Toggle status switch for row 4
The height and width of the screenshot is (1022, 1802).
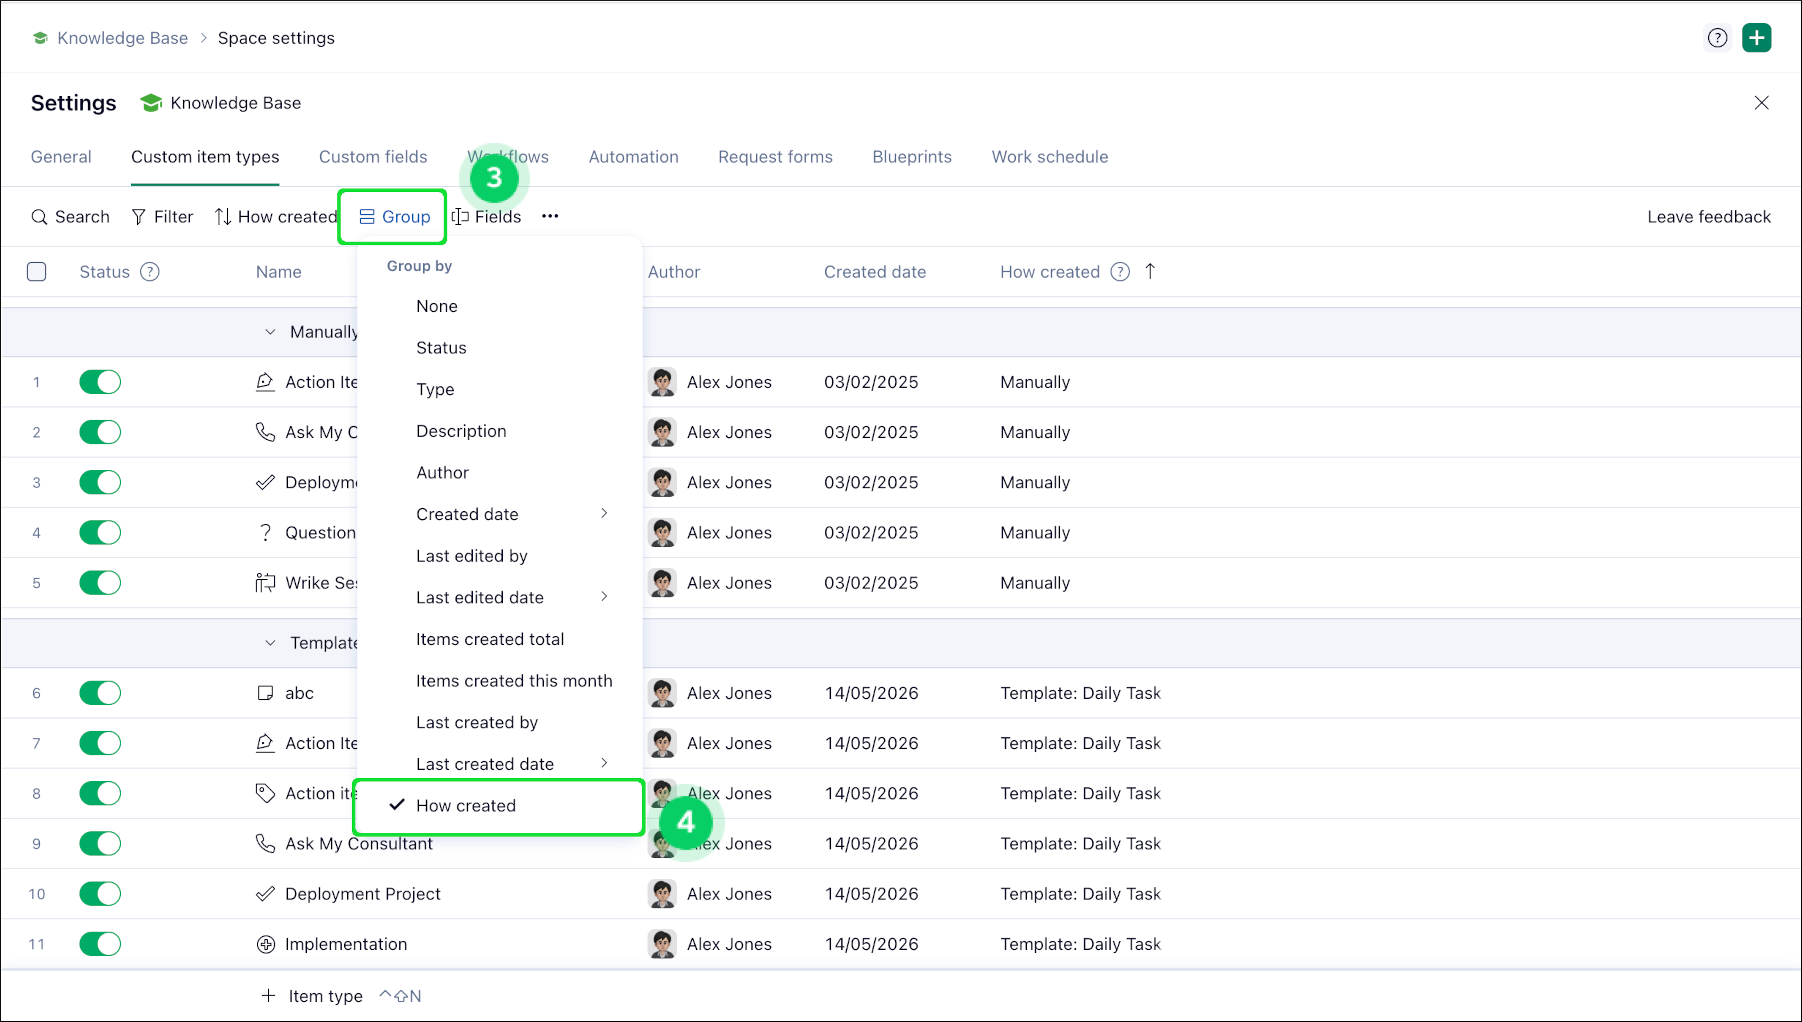(100, 532)
